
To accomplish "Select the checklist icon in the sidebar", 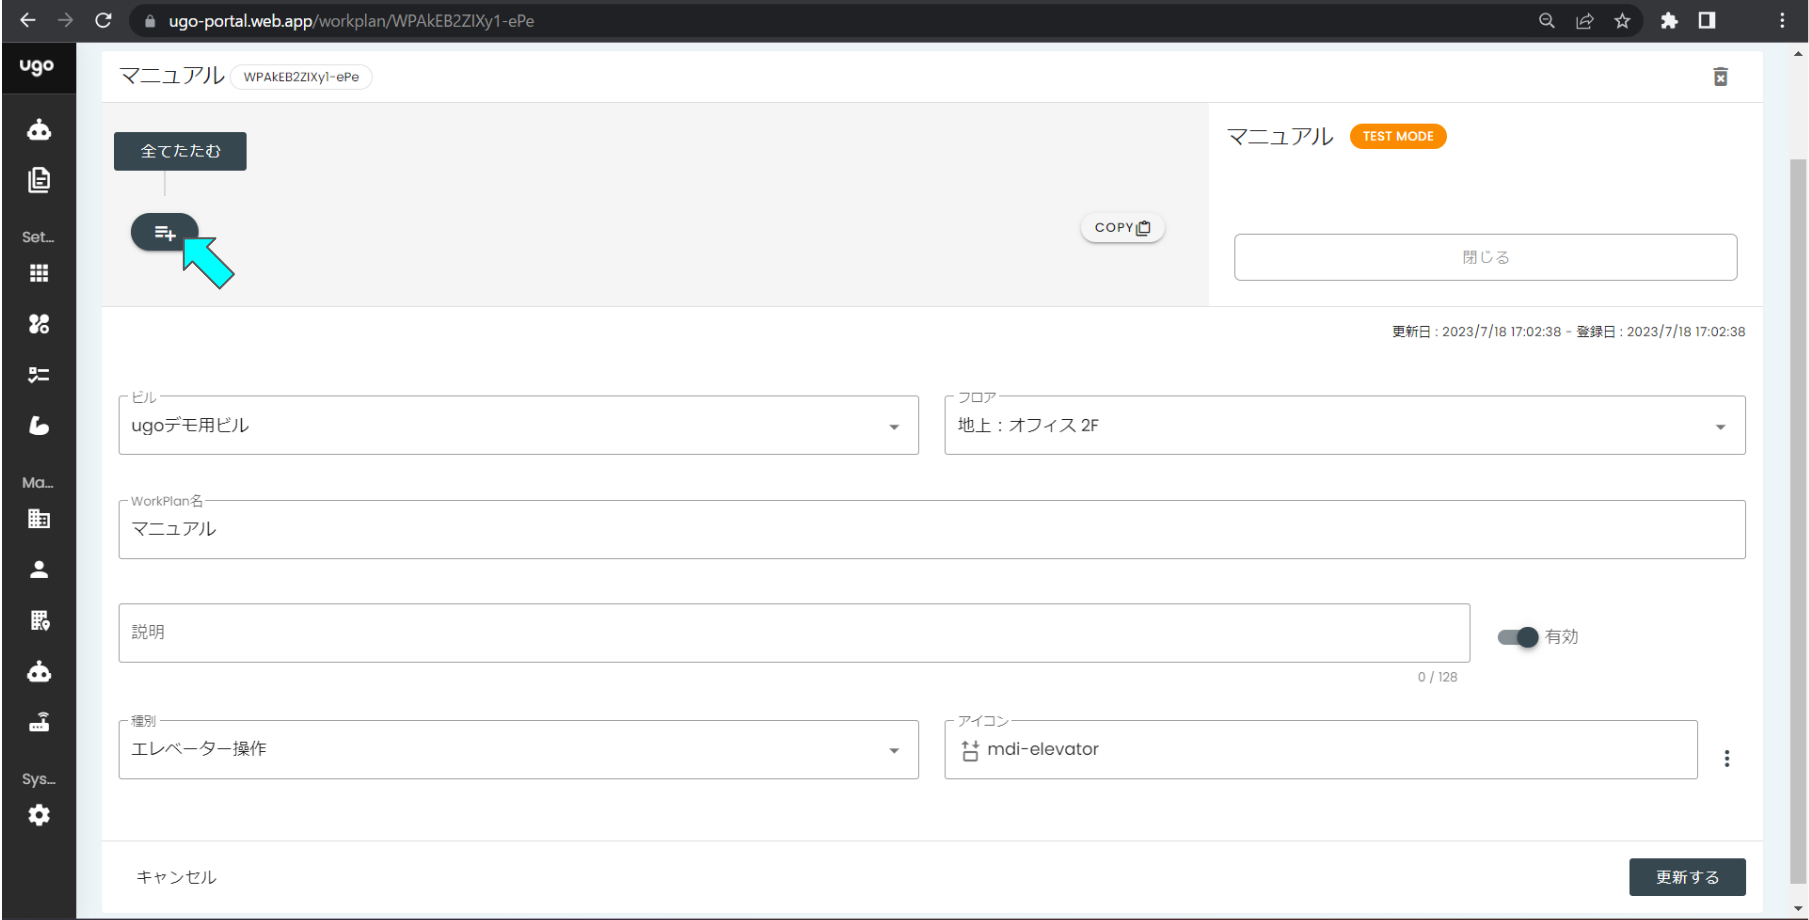I will [39, 374].
